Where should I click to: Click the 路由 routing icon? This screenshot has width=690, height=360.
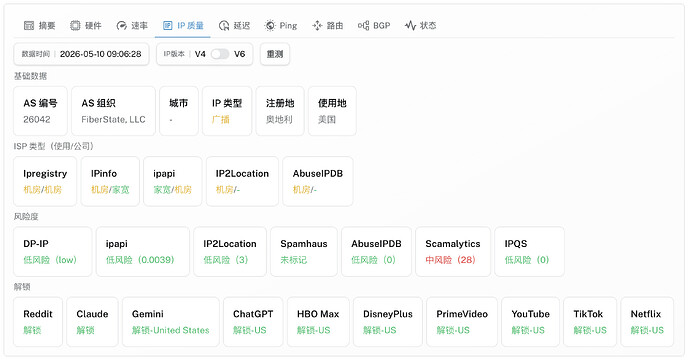click(317, 26)
